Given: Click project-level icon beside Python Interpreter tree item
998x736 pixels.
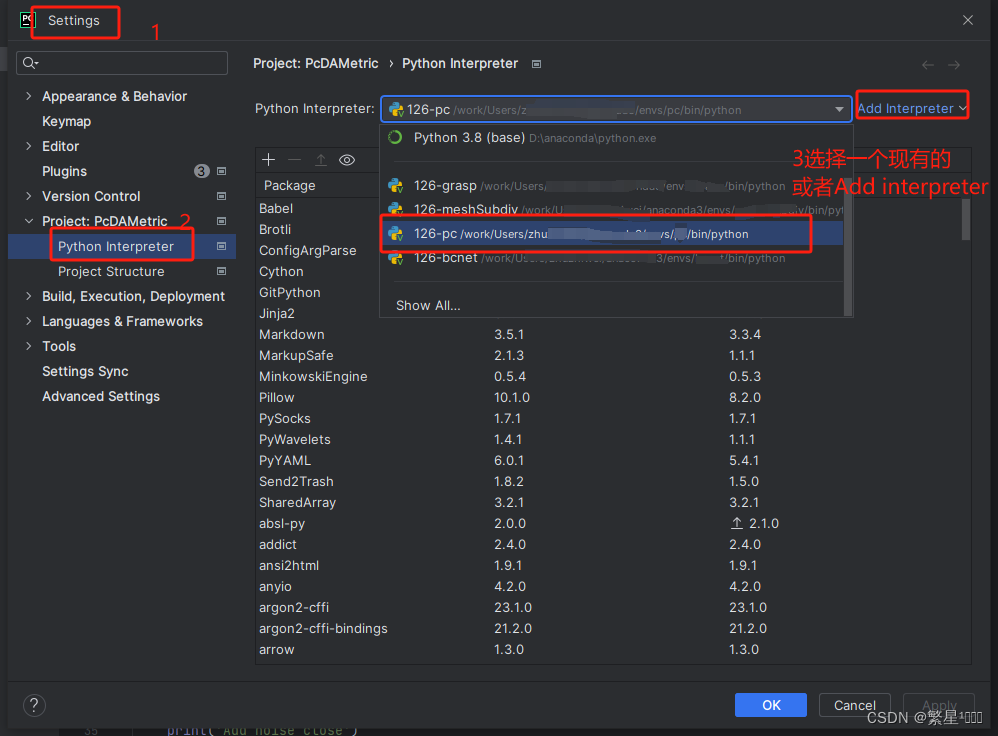Looking at the screenshot, I should coord(221,246).
